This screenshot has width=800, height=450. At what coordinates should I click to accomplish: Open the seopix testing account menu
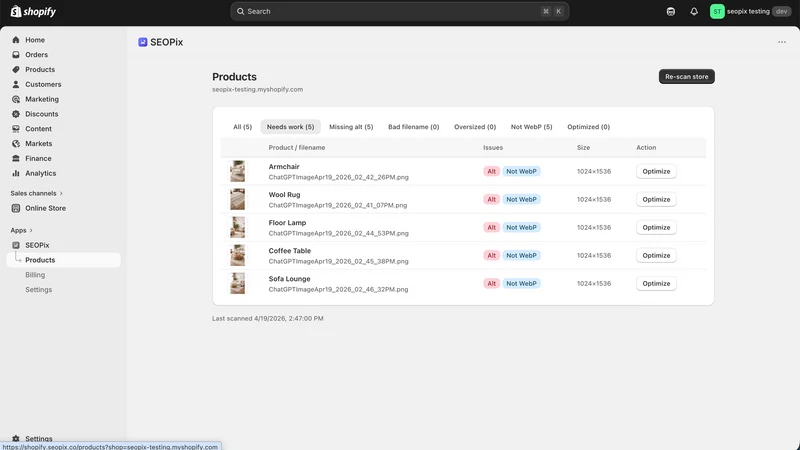tap(751, 11)
